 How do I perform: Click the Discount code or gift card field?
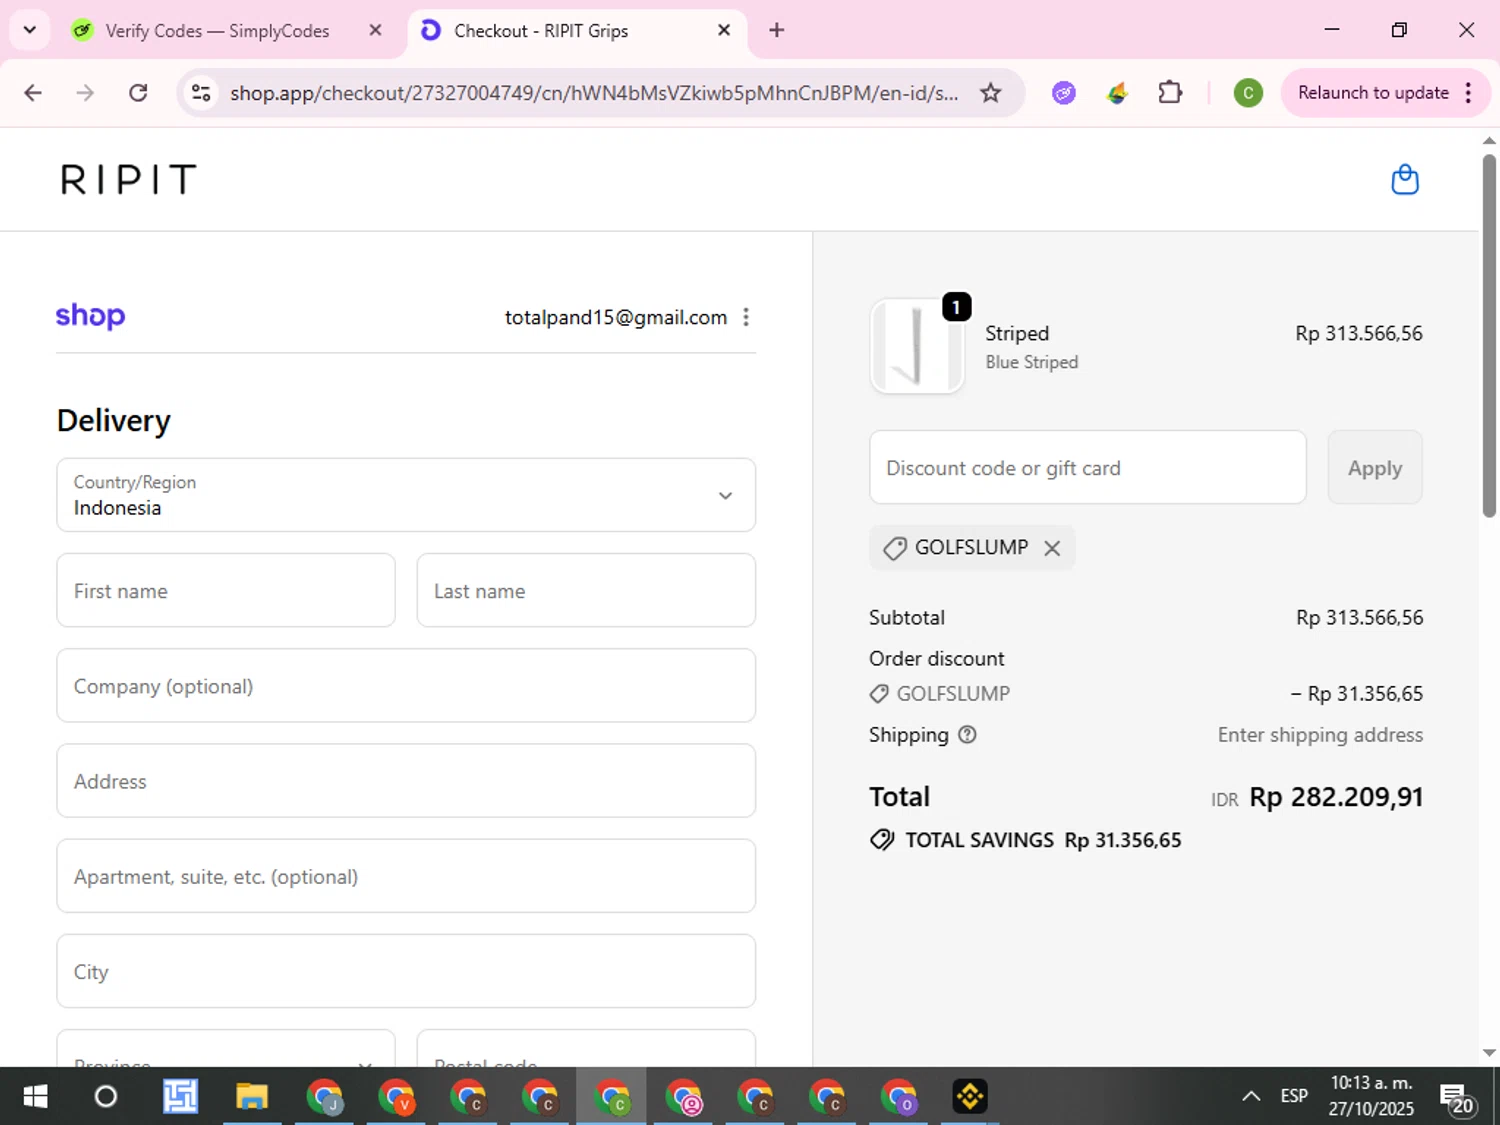click(x=1088, y=468)
